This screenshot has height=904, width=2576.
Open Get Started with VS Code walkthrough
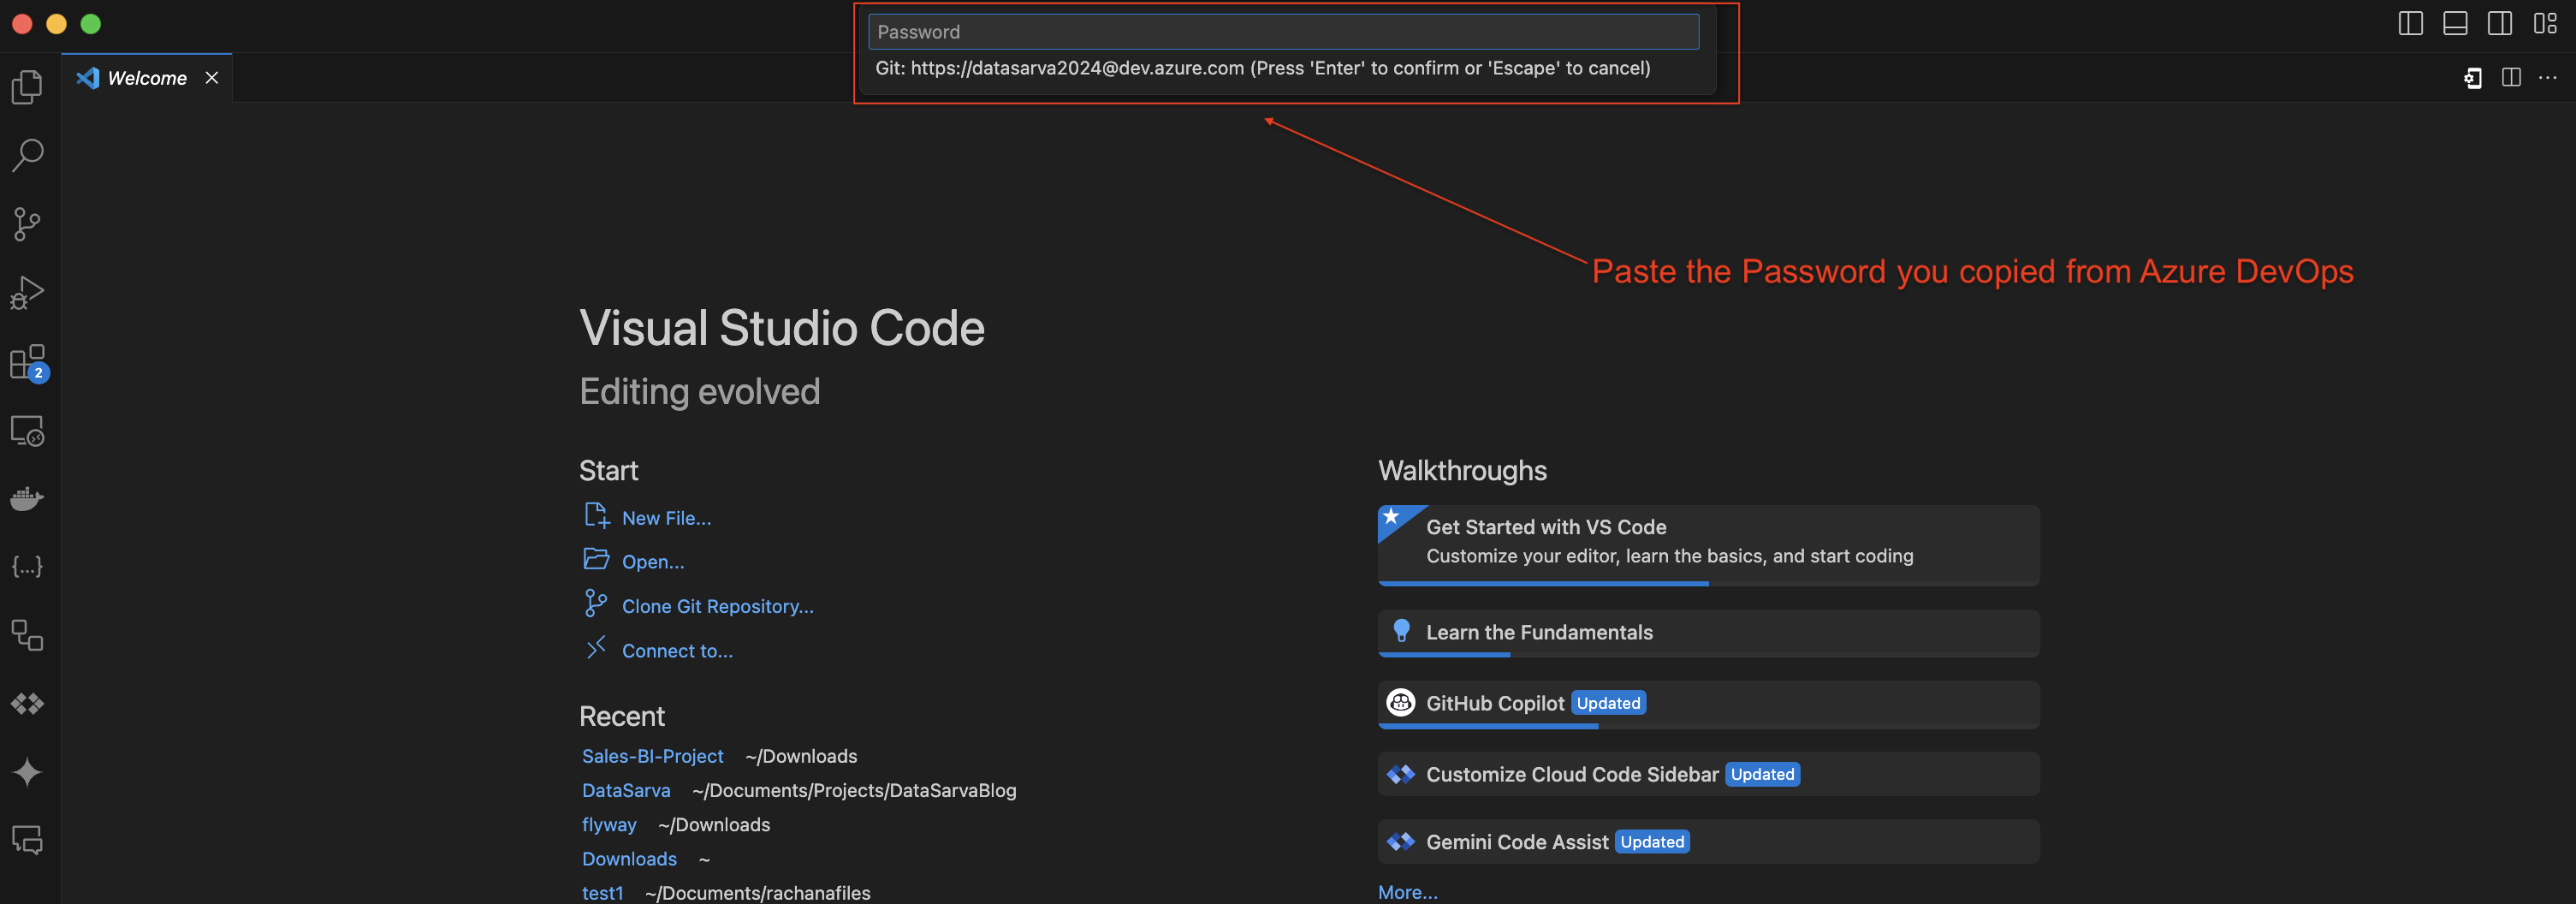(1708, 545)
